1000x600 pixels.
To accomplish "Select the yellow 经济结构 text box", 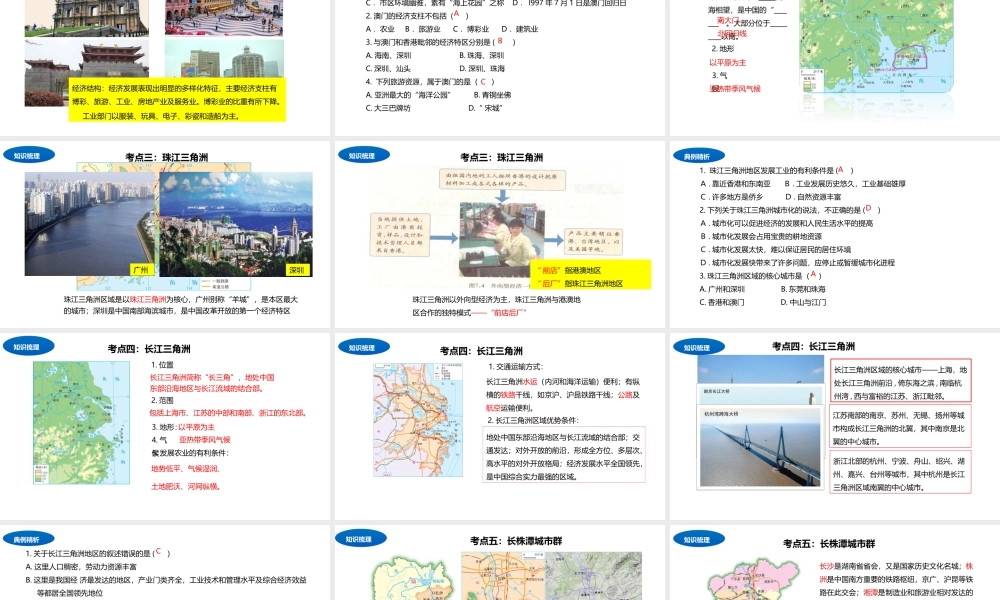I will click(177, 99).
